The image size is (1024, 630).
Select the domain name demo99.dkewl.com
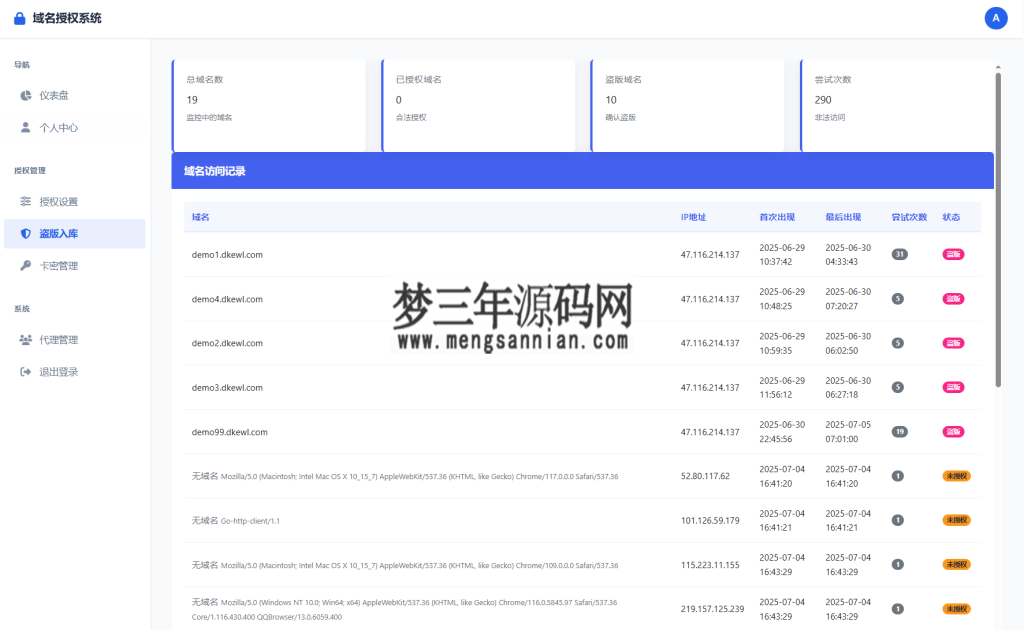(228, 432)
